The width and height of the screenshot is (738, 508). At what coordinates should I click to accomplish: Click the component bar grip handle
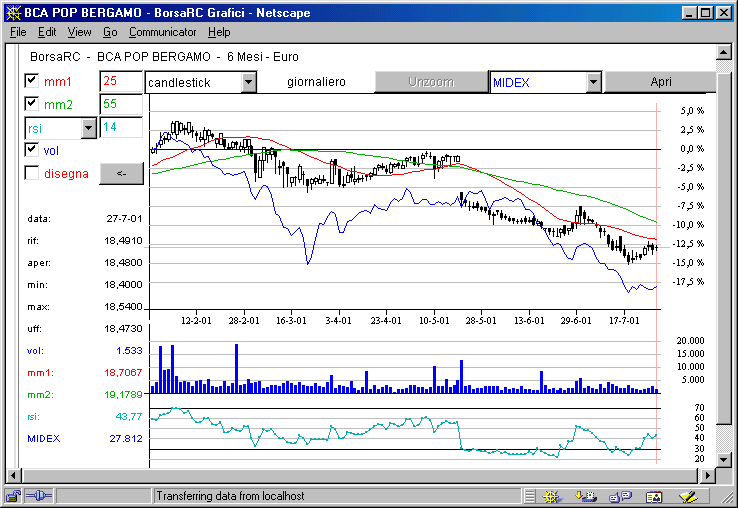tap(529, 496)
